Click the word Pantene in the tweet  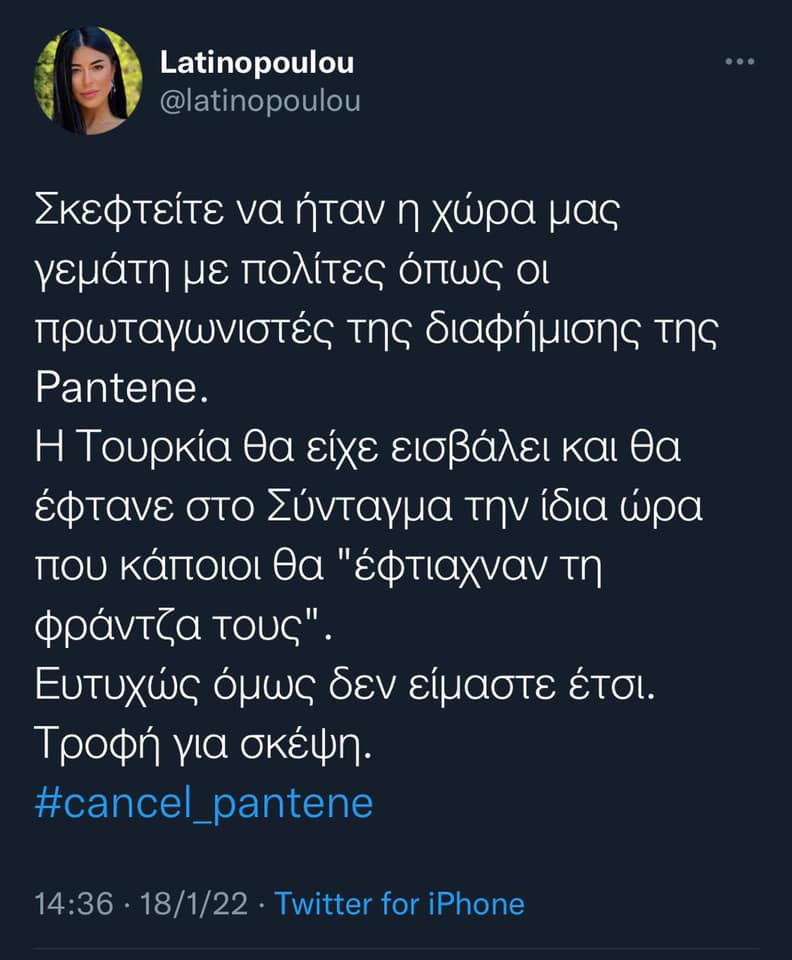119,389
